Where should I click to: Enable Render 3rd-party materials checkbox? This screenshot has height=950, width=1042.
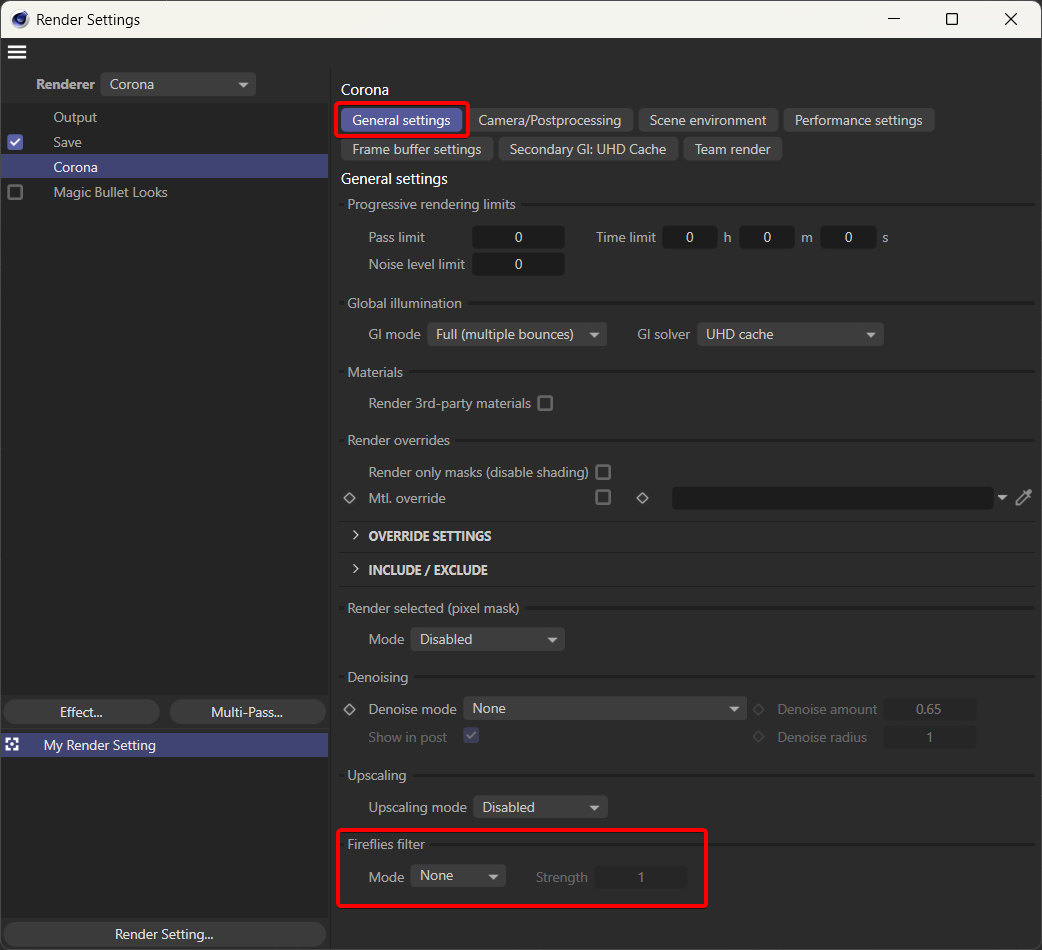tap(545, 403)
